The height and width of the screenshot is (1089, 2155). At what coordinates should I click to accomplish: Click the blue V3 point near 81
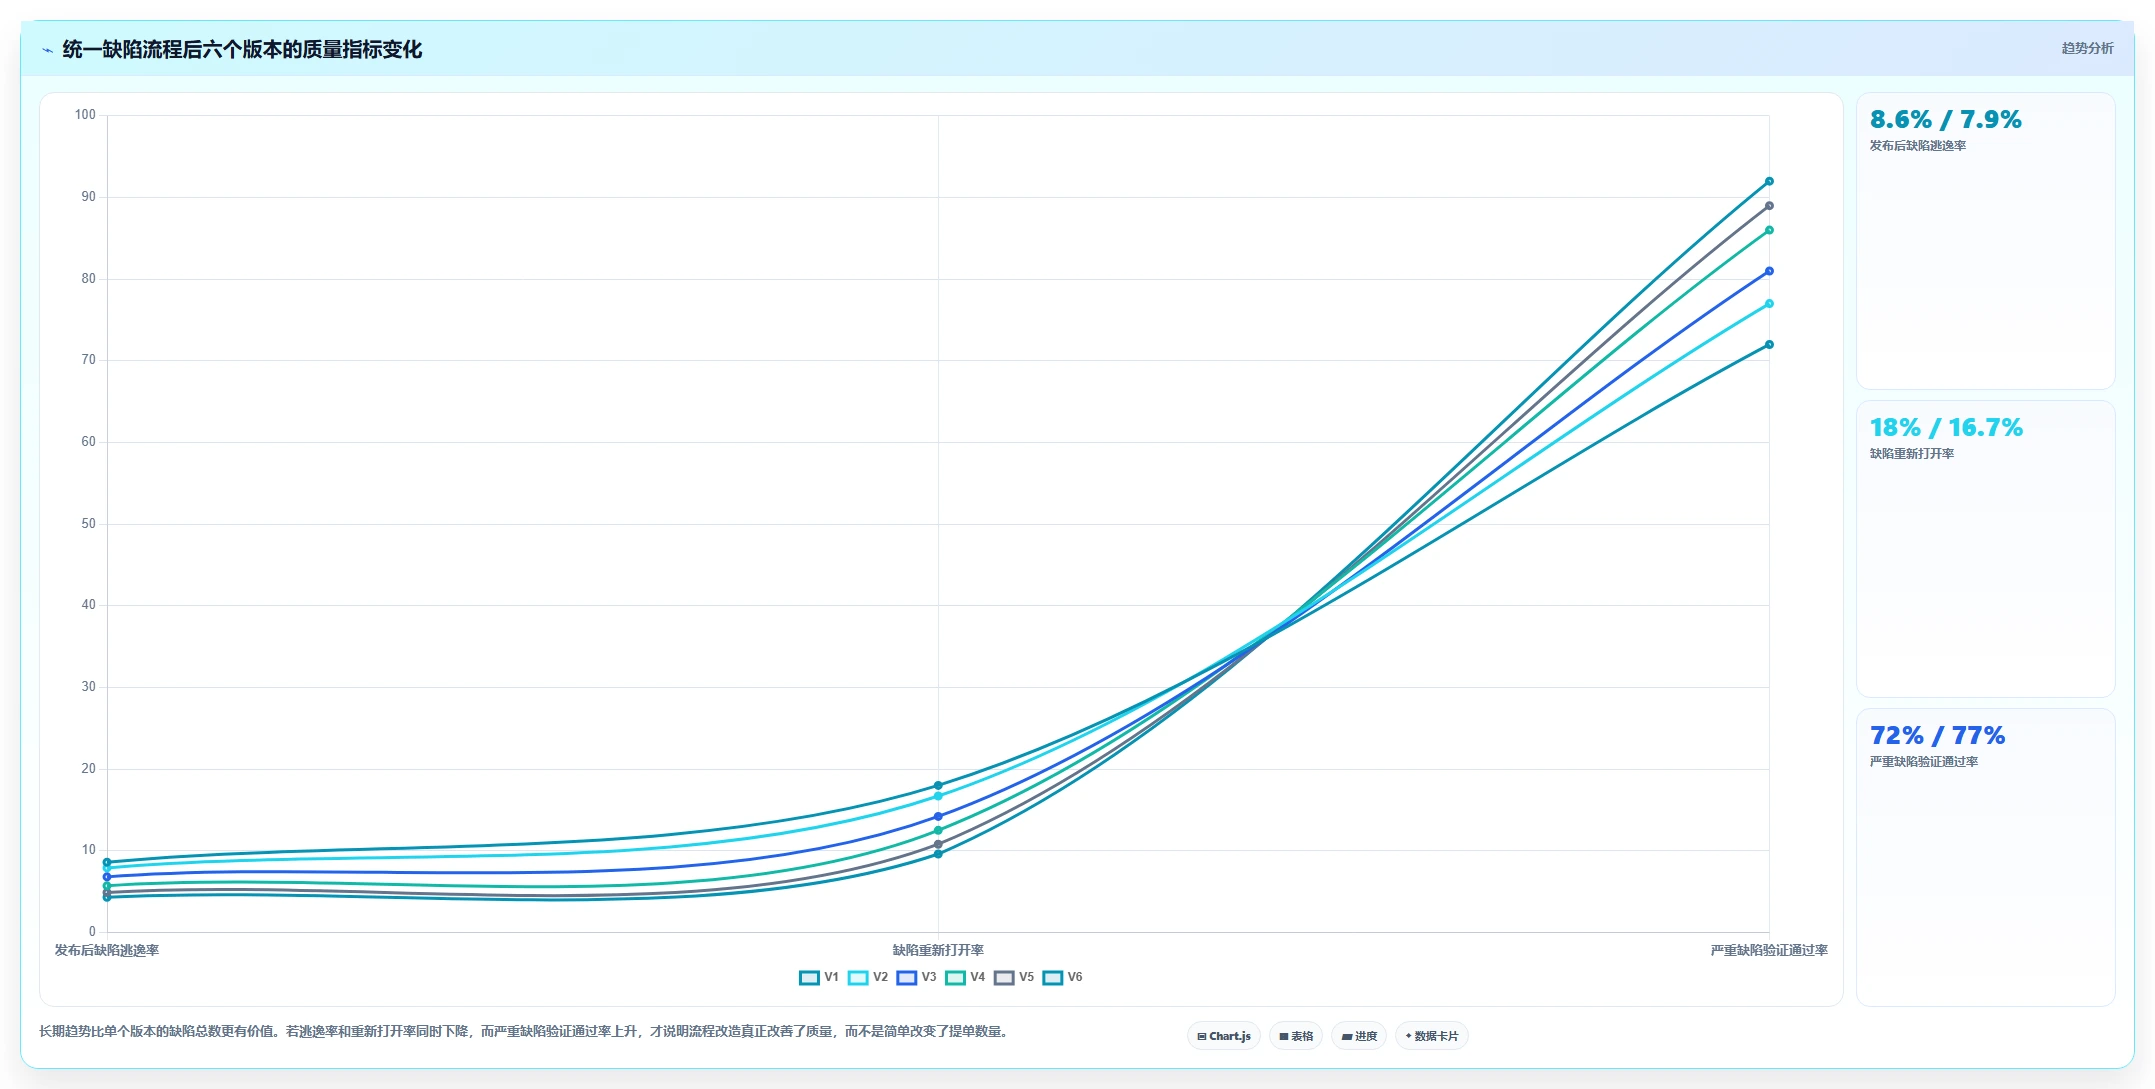point(1769,271)
